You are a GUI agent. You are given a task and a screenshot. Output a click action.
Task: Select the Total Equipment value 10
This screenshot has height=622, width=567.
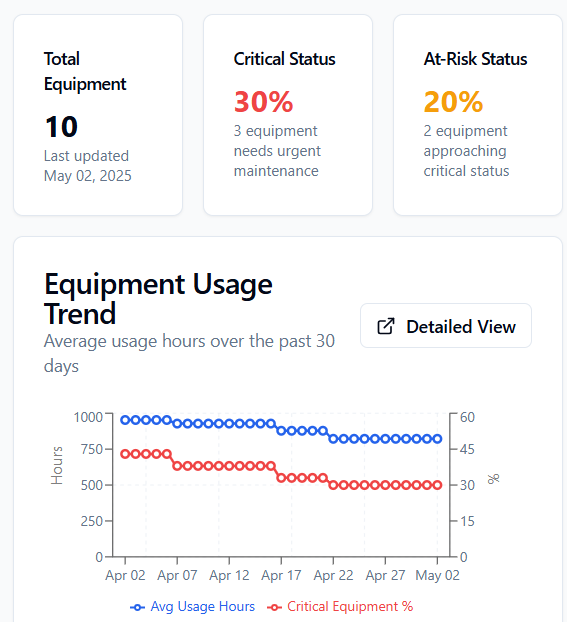tap(61, 127)
